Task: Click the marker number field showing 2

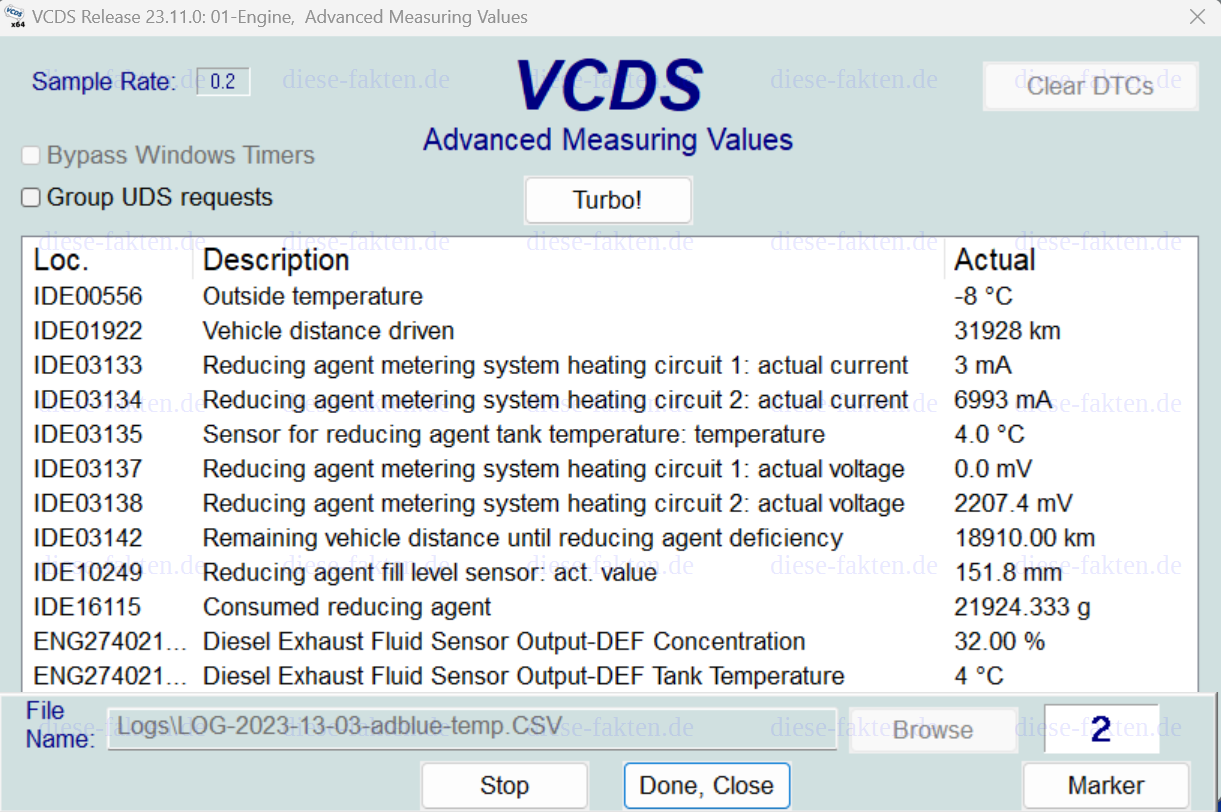Action: coord(1102,729)
